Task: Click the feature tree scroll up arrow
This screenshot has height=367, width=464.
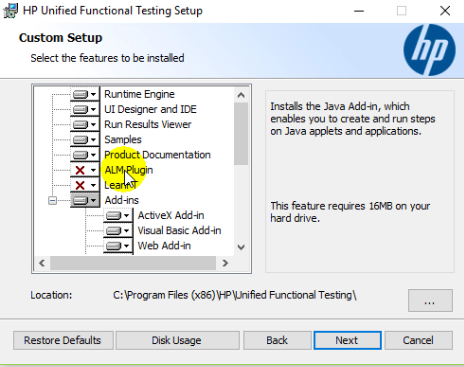Action: [241, 95]
